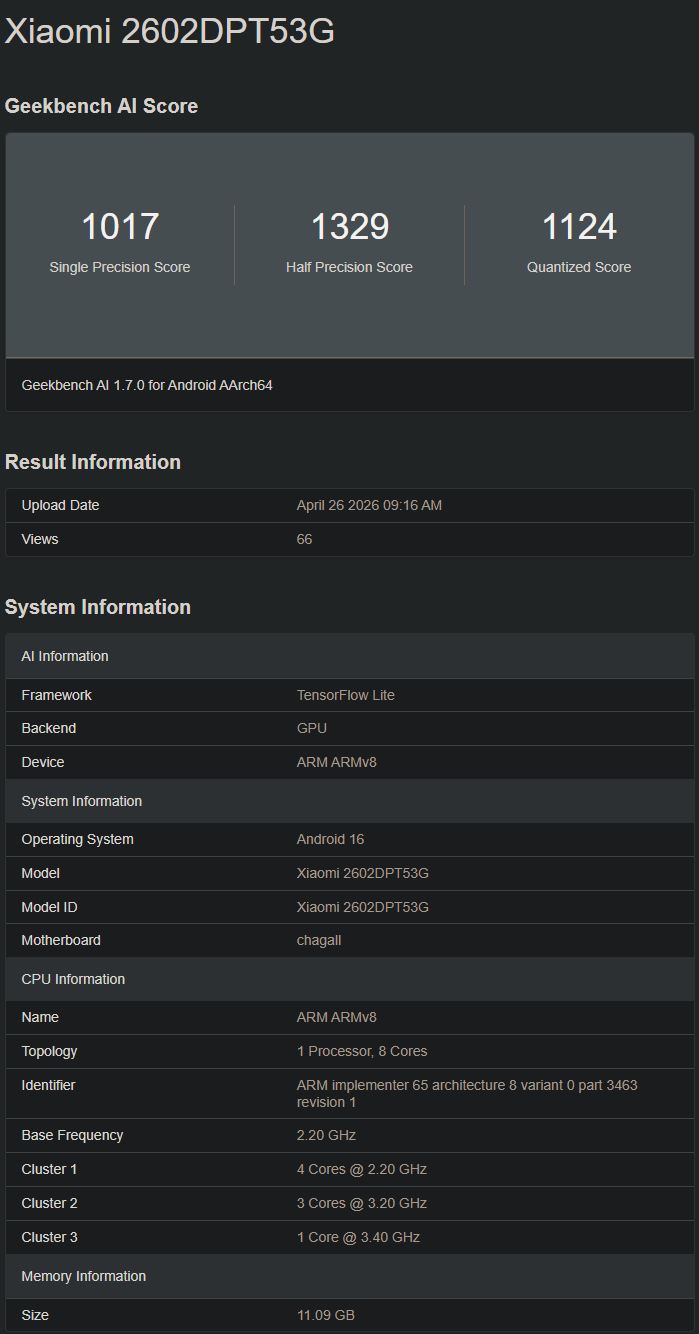The image size is (699, 1334).
Task: Click the AI Information section header
Action: coord(65,656)
